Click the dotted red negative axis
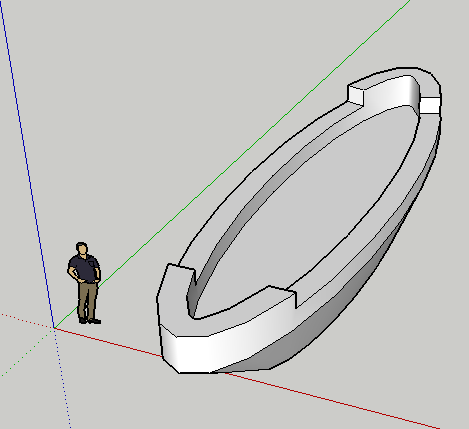Image resolution: width=469 pixels, height=429 pixels. (x=27, y=321)
